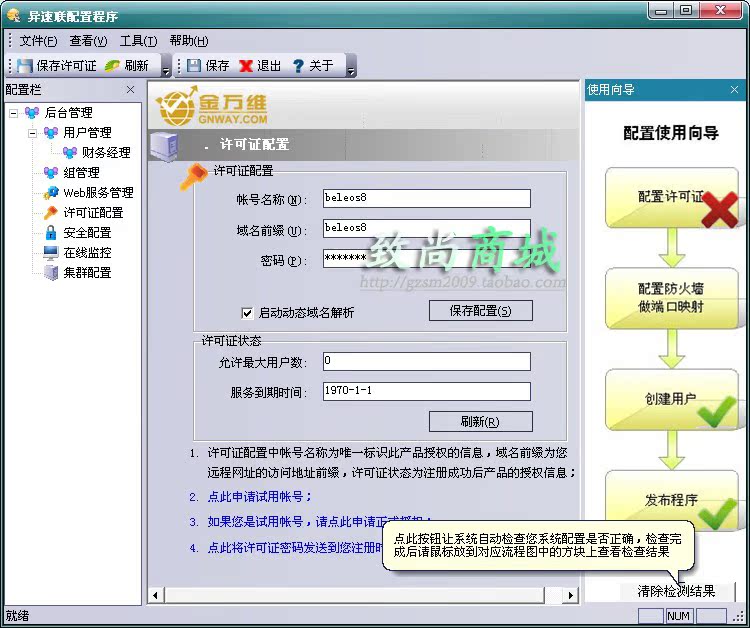
Task: Click the application icon in title bar
Action: click(x=13, y=16)
